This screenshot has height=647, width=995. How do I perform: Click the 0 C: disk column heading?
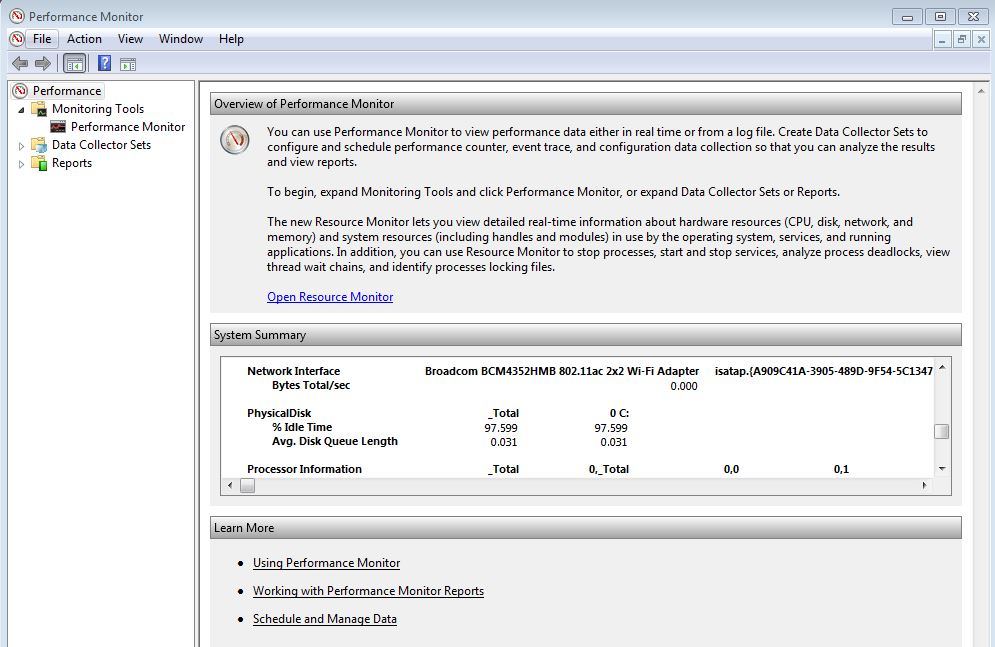pos(619,413)
